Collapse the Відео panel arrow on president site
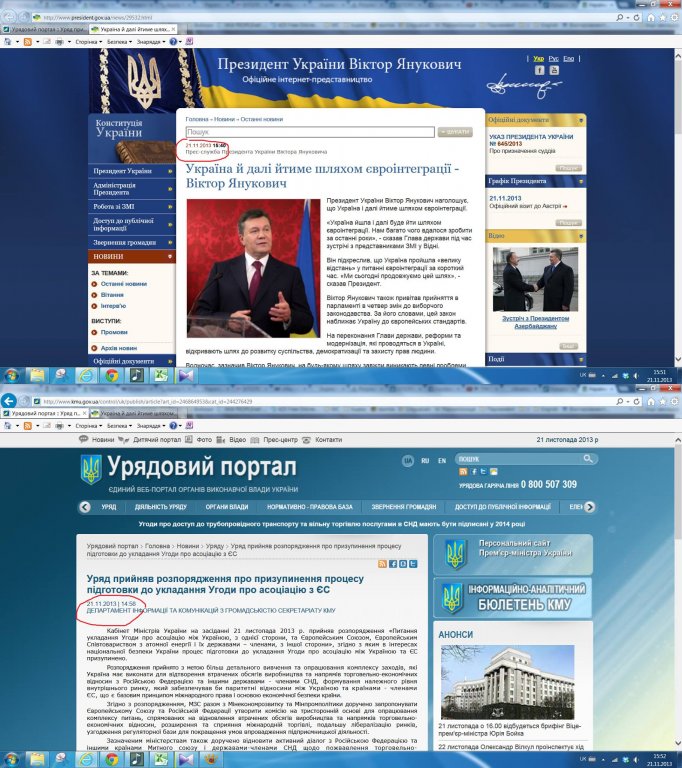The width and height of the screenshot is (682, 768). pyautogui.click(x=581, y=237)
